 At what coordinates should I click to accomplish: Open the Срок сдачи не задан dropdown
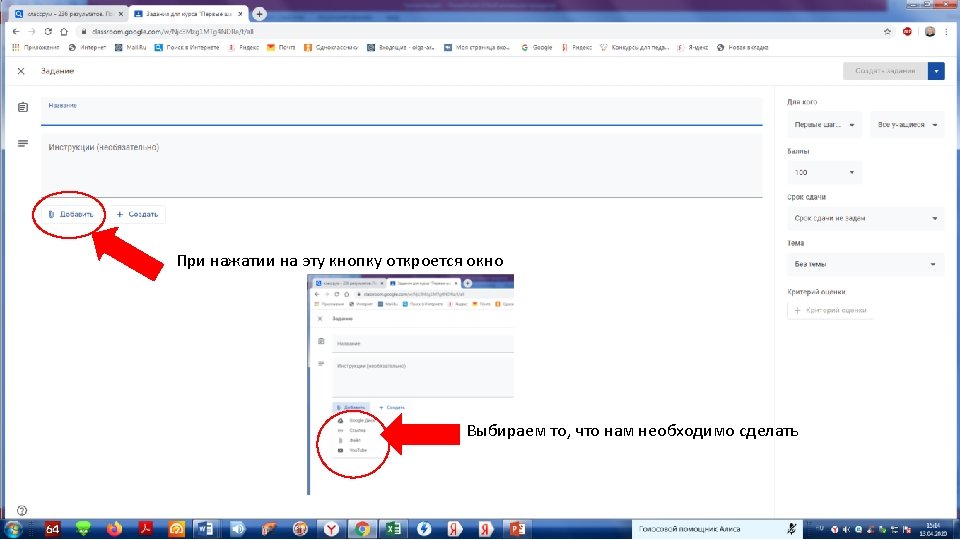pos(866,219)
